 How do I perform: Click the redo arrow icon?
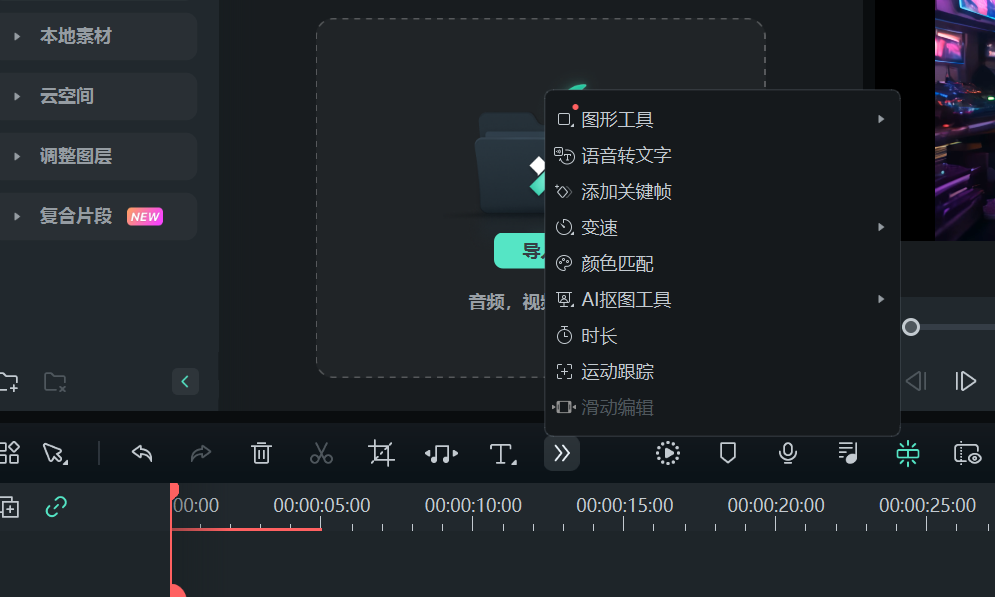201,453
